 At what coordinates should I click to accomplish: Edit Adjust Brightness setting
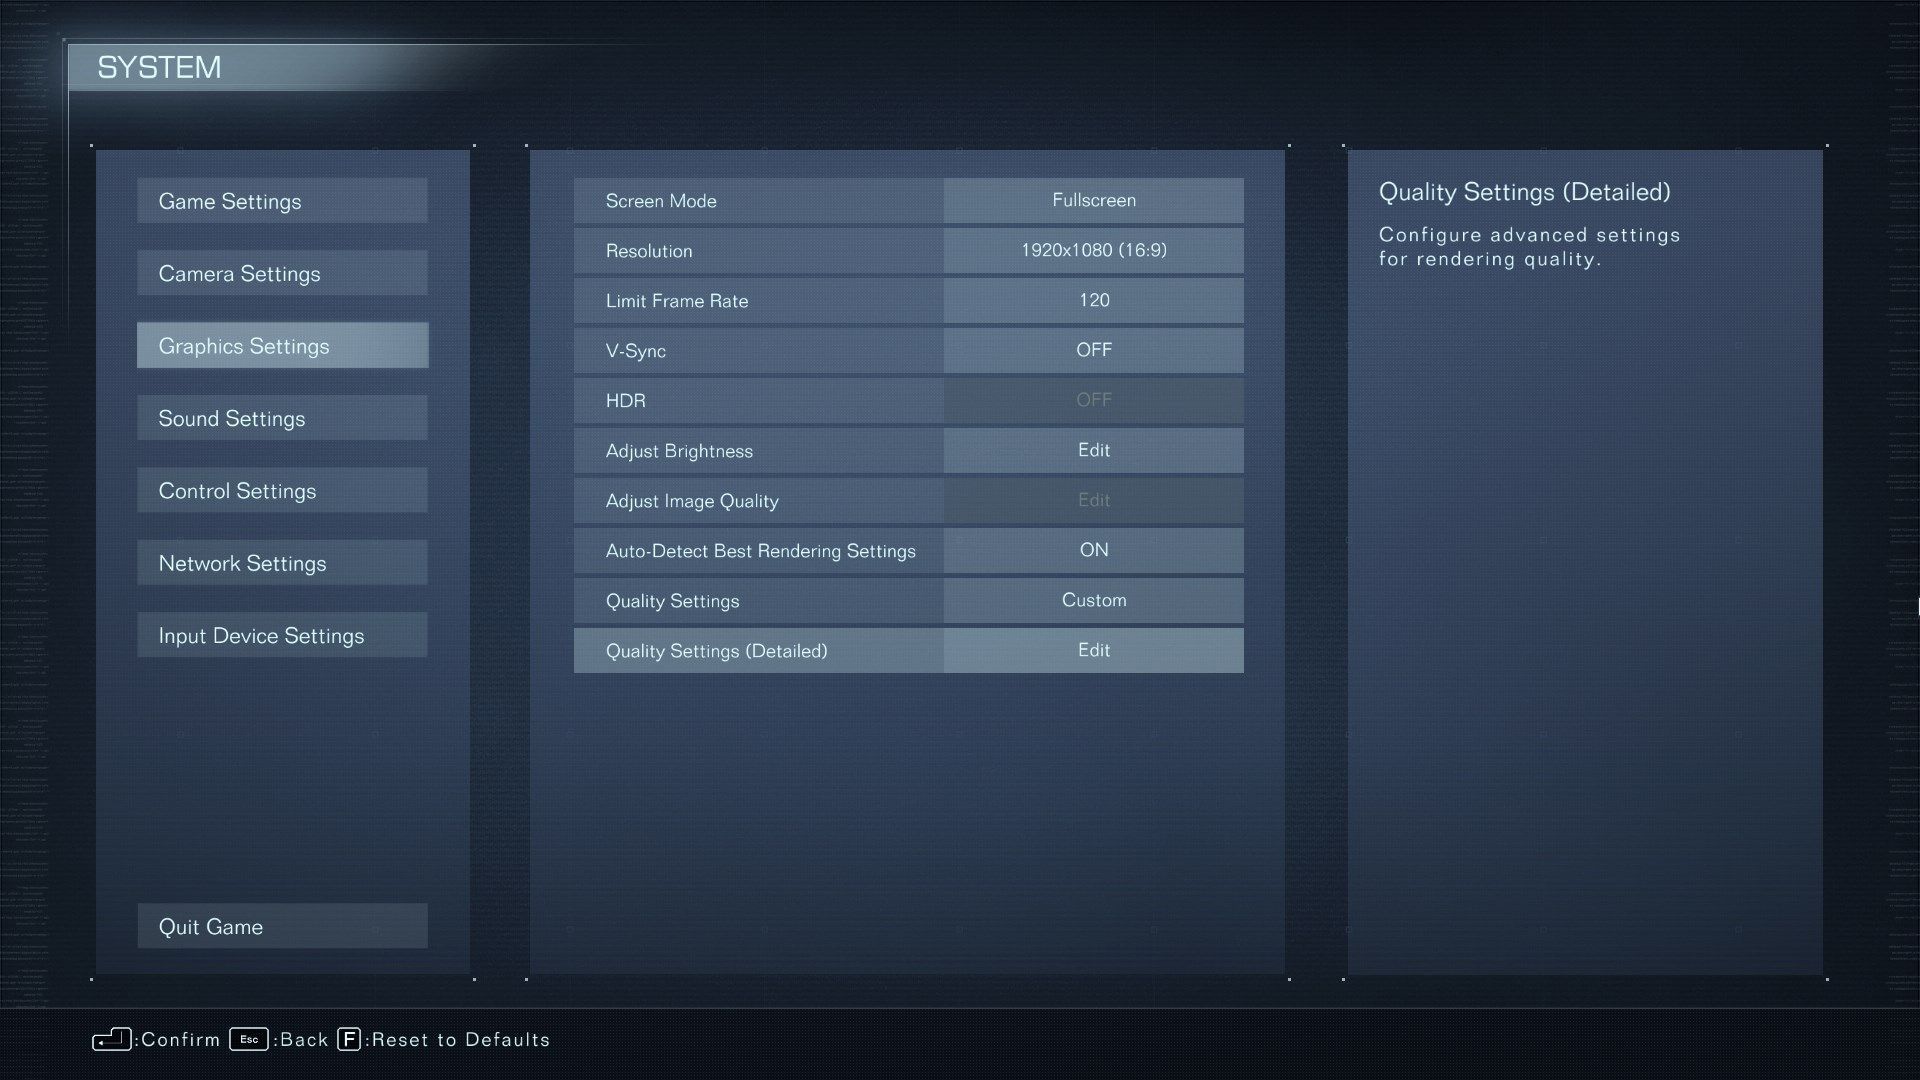click(1093, 450)
